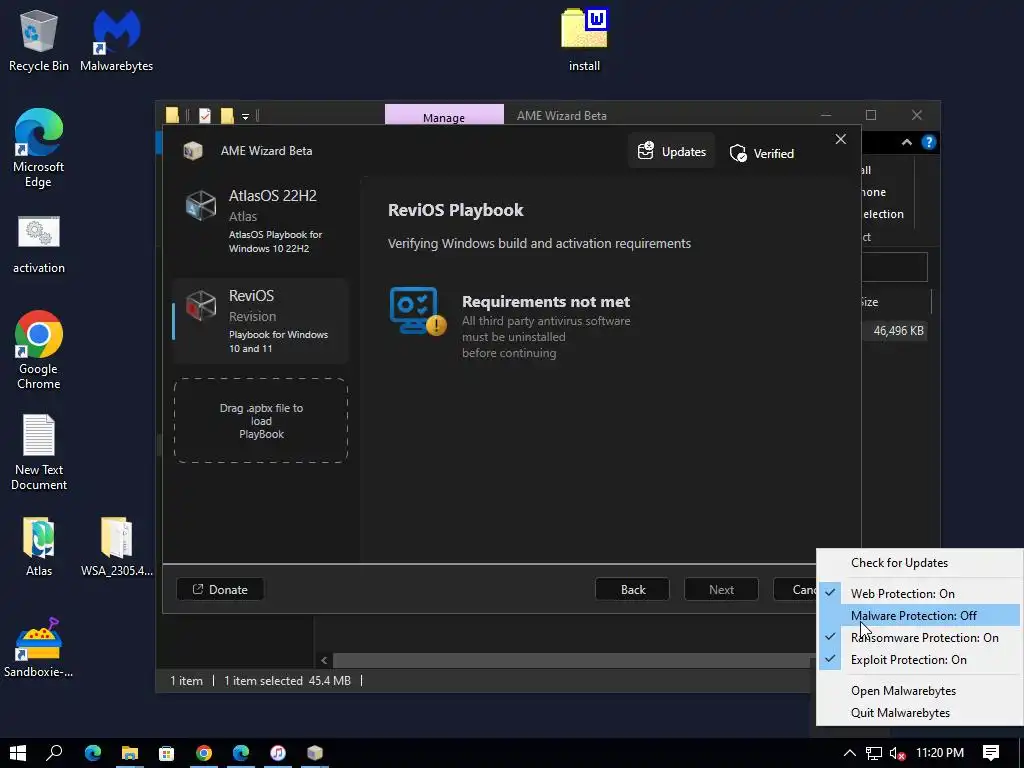This screenshot has height=768, width=1024.
Task: Open Chrome from taskbar
Action: [204, 753]
